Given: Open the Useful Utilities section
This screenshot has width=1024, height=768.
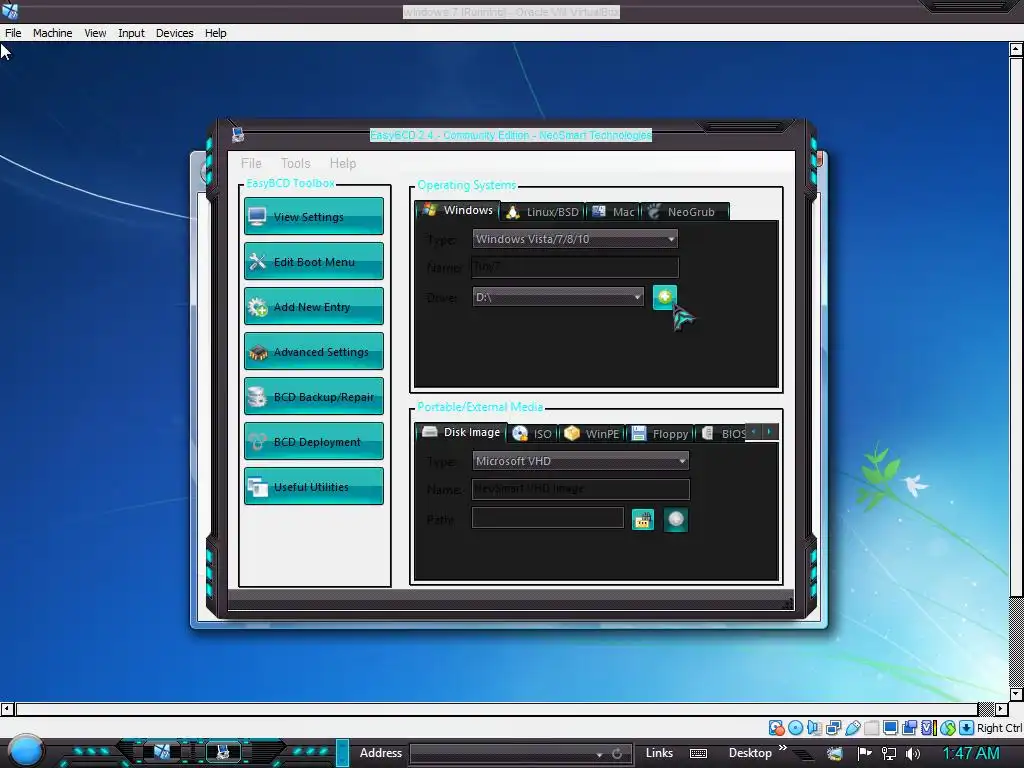Looking at the screenshot, I should point(313,487).
